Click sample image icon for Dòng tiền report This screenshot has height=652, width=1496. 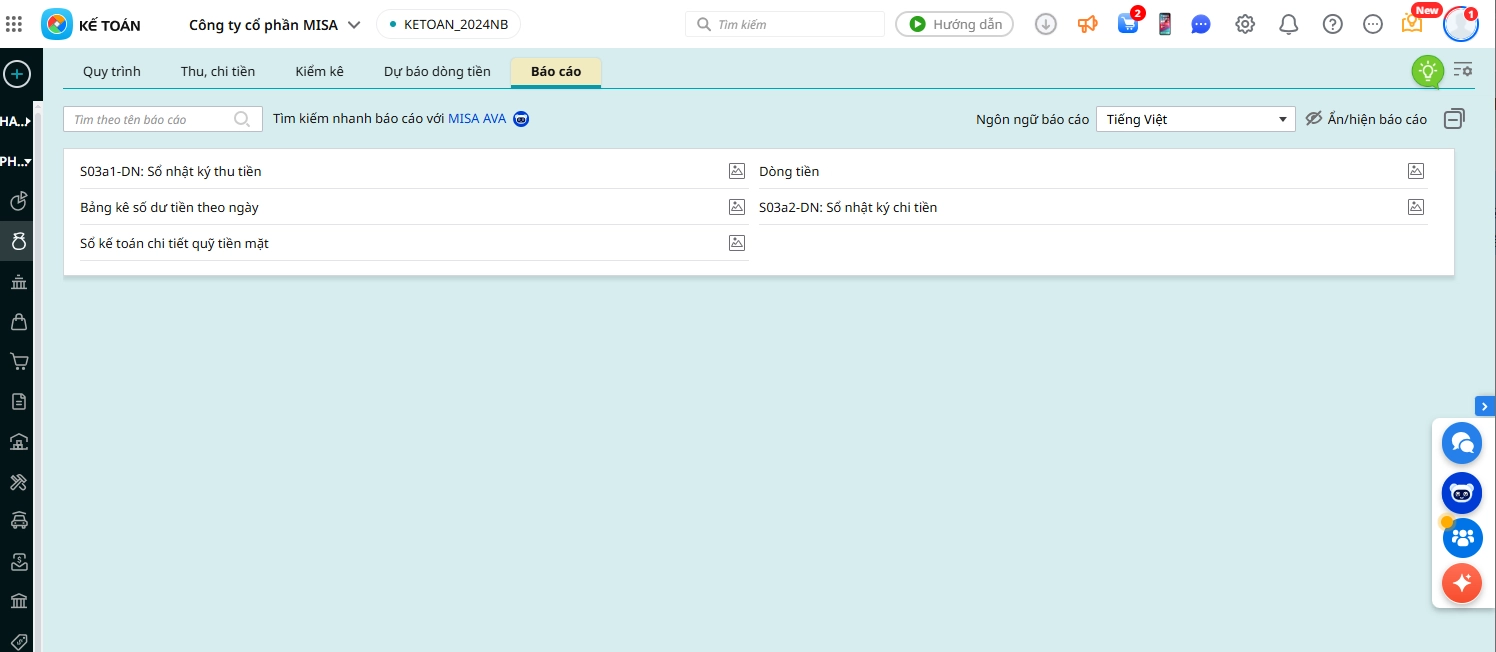pos(1416,171)
